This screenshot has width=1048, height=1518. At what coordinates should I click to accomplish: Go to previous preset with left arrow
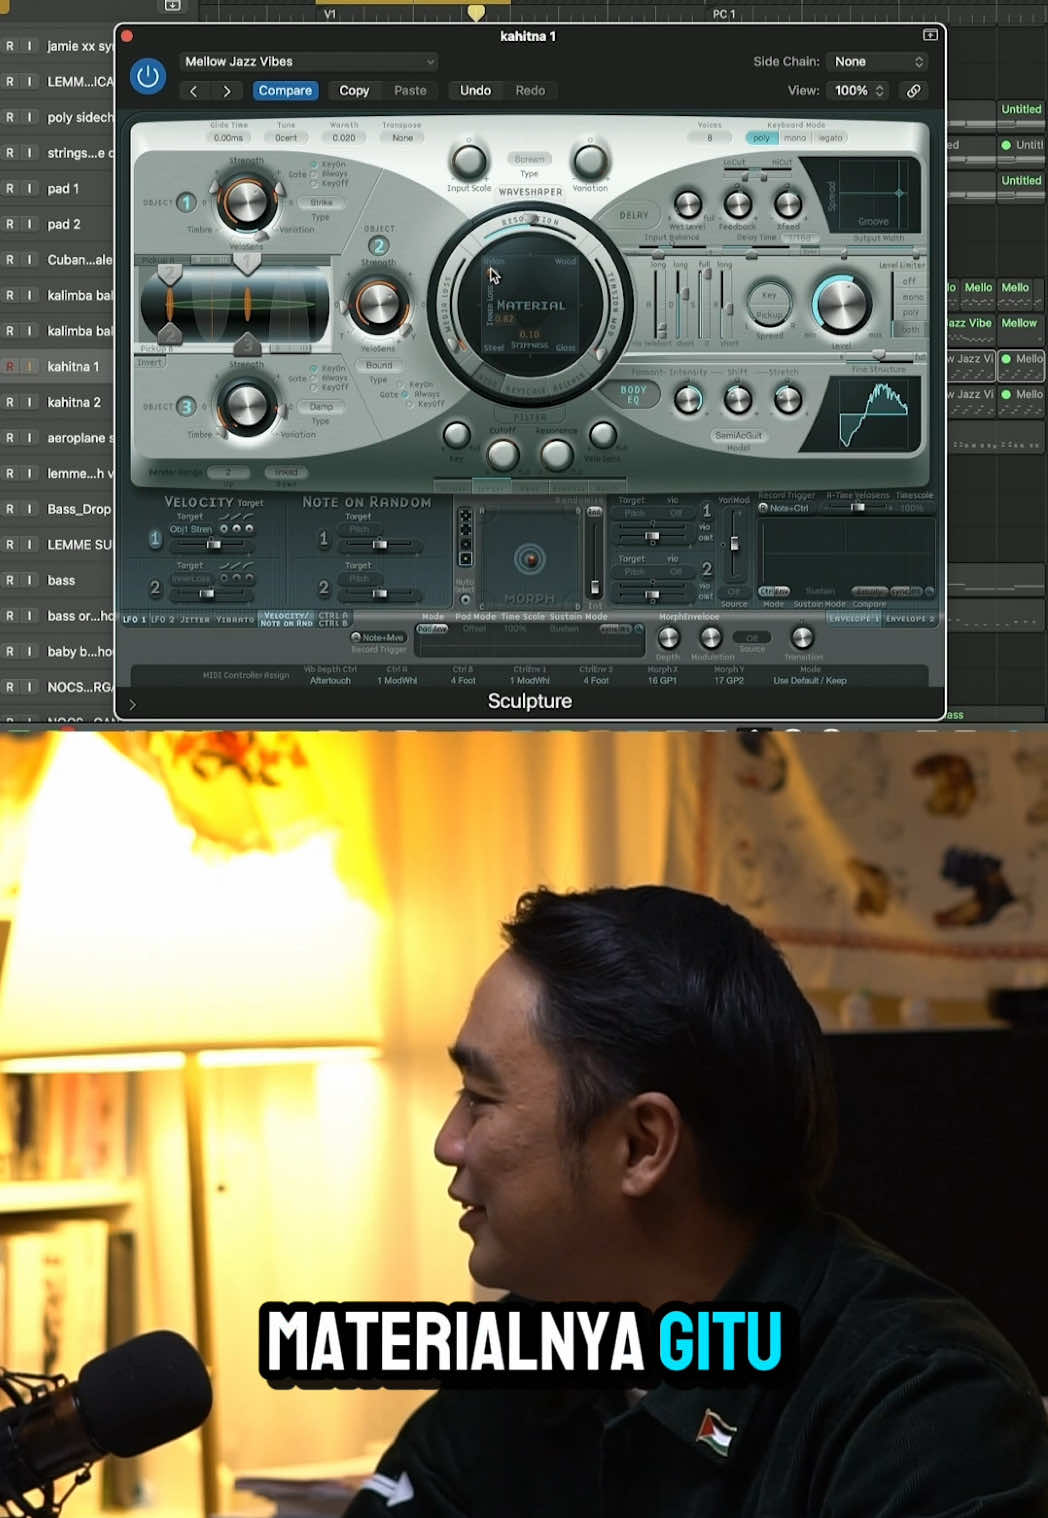194,91
